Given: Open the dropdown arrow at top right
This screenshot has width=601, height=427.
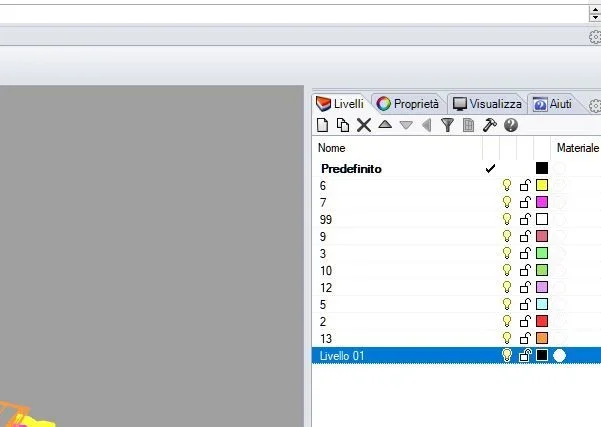Looking at the screenshot, I should click(594, 14).
